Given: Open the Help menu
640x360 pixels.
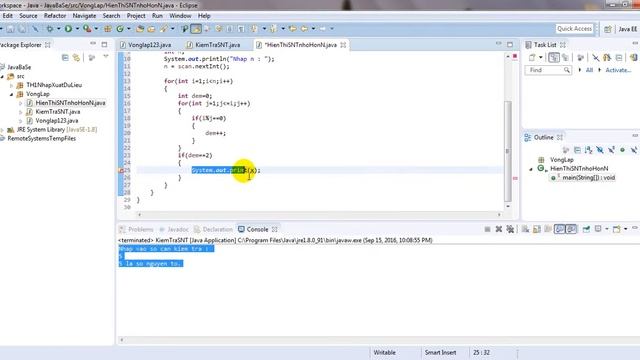Looking at the screenshot, I should click(204, 16).
